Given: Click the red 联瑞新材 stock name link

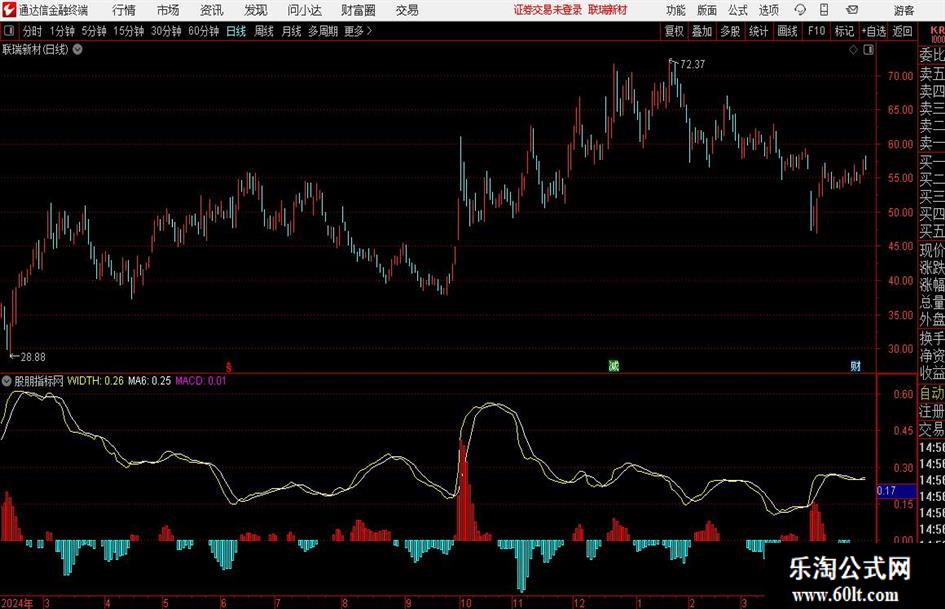Looking at the screenshot, I should coord(608,10).
